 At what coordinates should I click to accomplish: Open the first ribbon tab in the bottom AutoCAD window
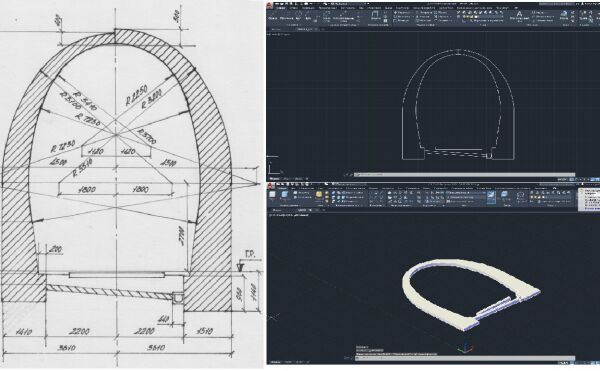pyautogui.click(x=282, y=189)
